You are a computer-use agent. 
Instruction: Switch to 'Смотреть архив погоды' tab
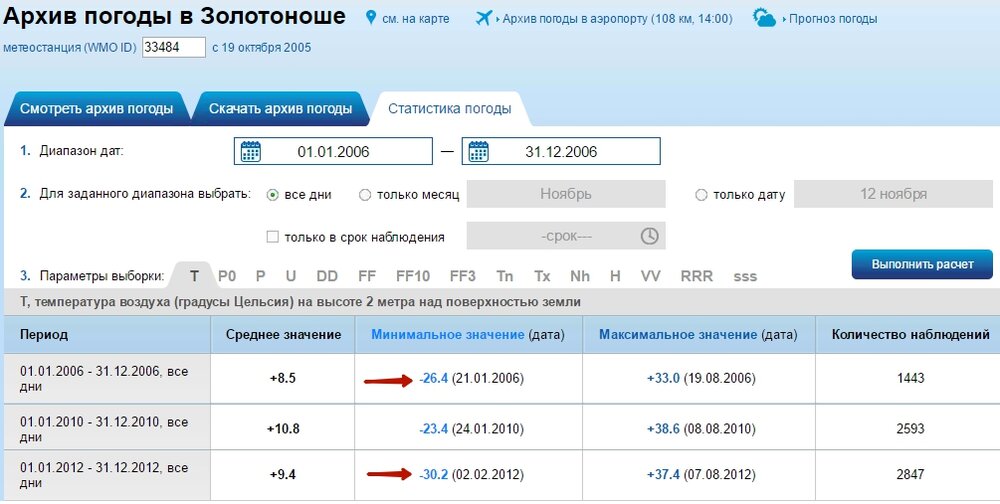click(x=96, y=108)
